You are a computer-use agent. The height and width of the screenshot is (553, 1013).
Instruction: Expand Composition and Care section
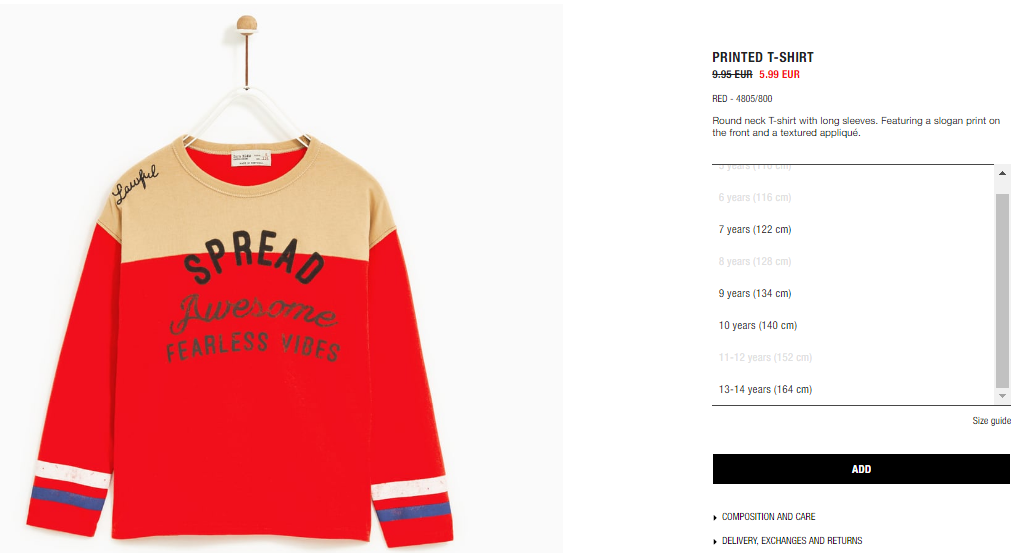tap(768, 517)
